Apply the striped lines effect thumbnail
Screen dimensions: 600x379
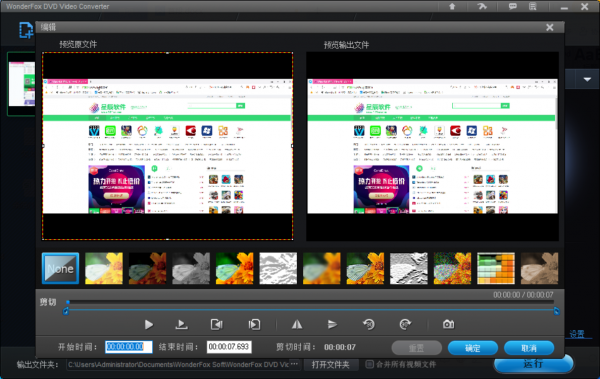[x=365, y=268]
